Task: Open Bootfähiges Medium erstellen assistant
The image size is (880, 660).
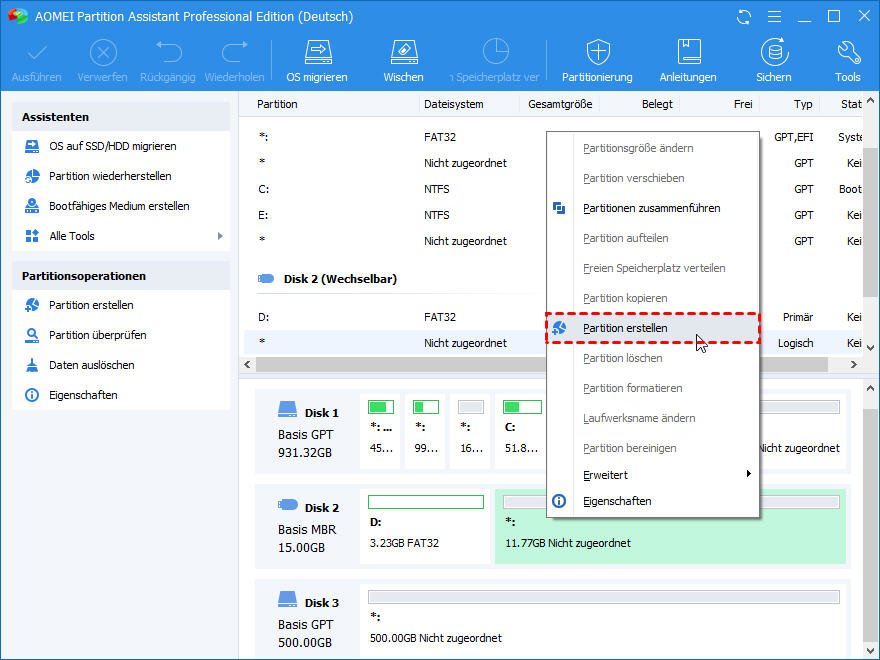Action: click(121, 206)
